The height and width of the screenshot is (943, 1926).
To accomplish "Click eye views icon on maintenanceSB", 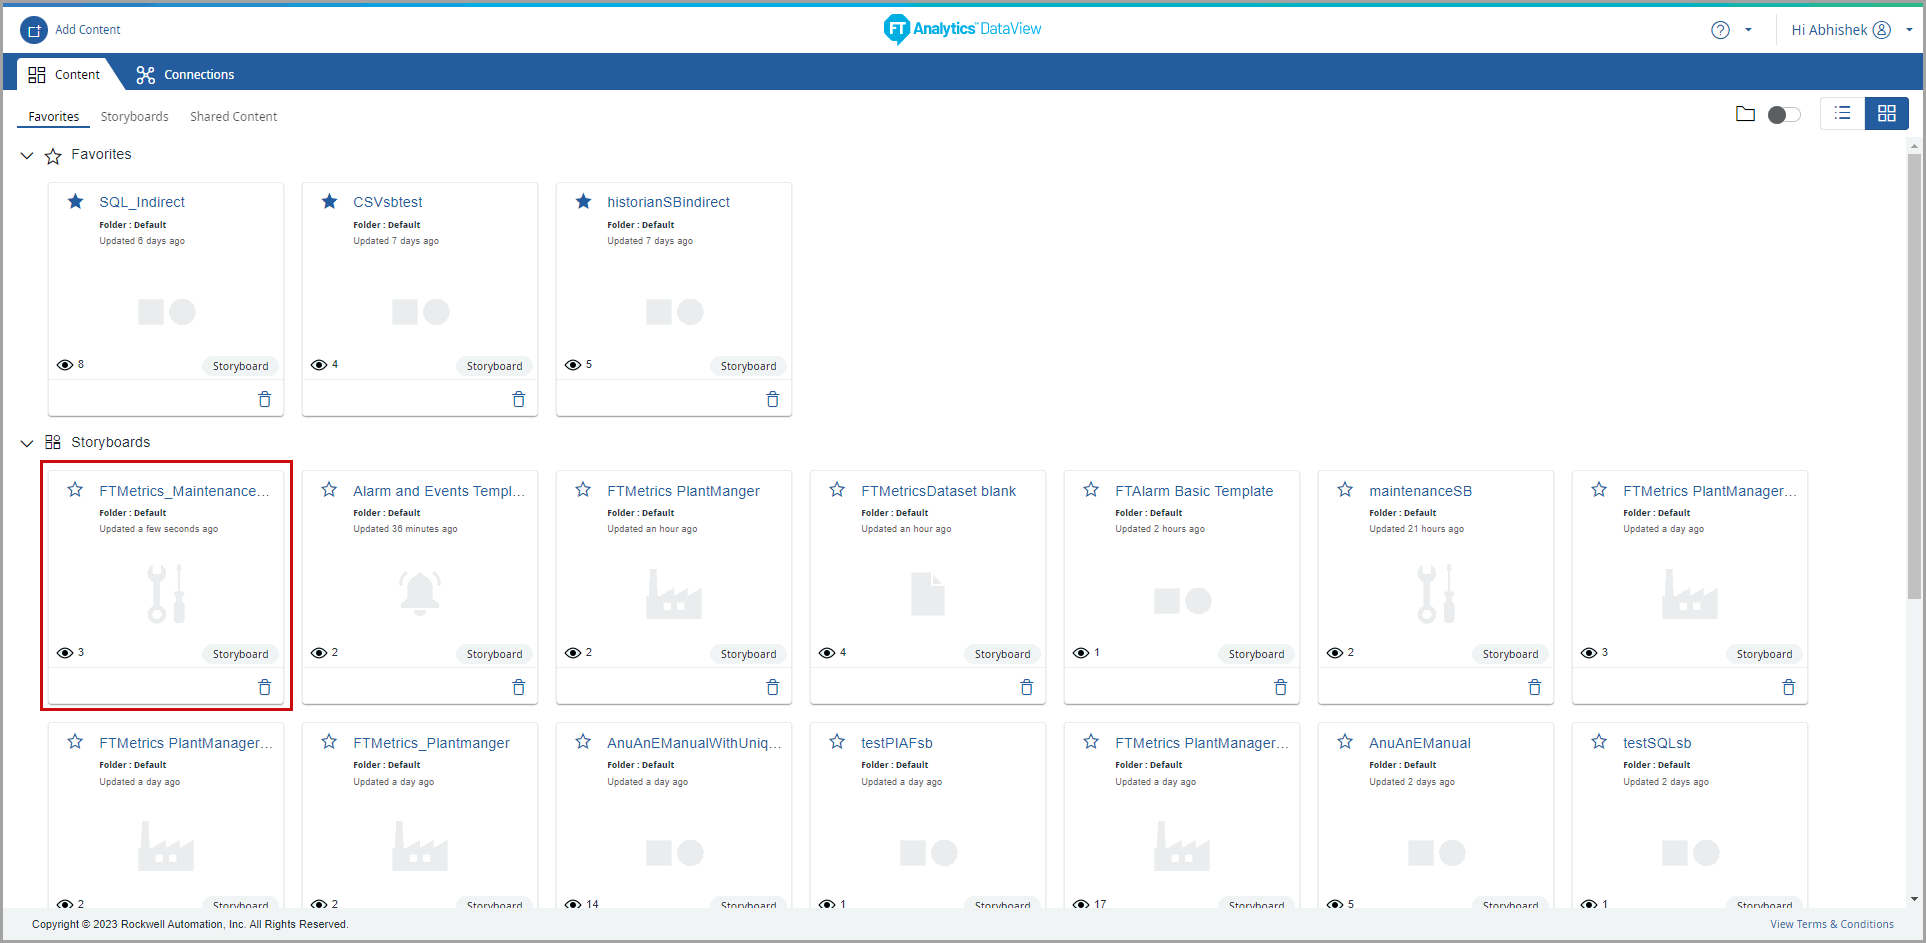I will click(x=1335, y=653).
